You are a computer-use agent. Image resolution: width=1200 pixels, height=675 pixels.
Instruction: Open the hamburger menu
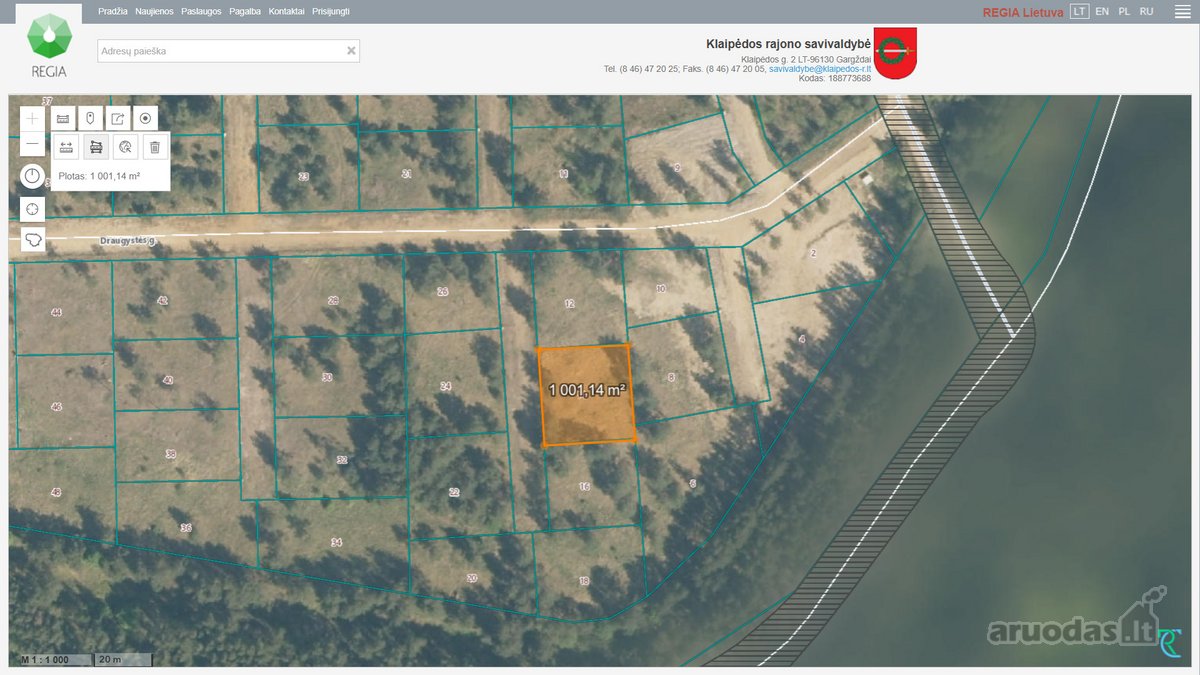1182,12
